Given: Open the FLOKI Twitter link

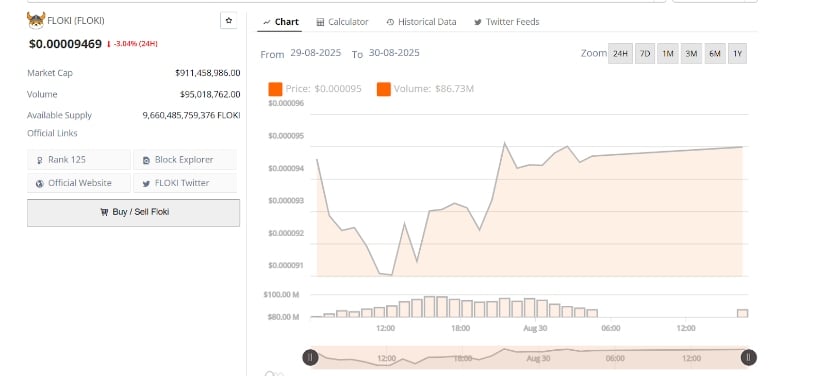Looking at the screenshot, I should [185, 183].
